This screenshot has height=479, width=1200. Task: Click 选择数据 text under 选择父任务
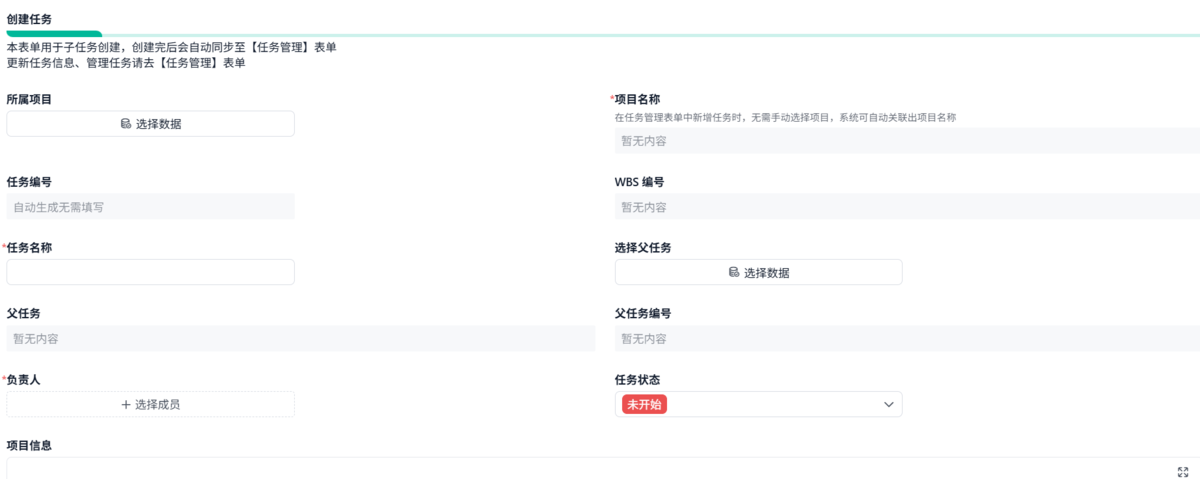[767, 272]
